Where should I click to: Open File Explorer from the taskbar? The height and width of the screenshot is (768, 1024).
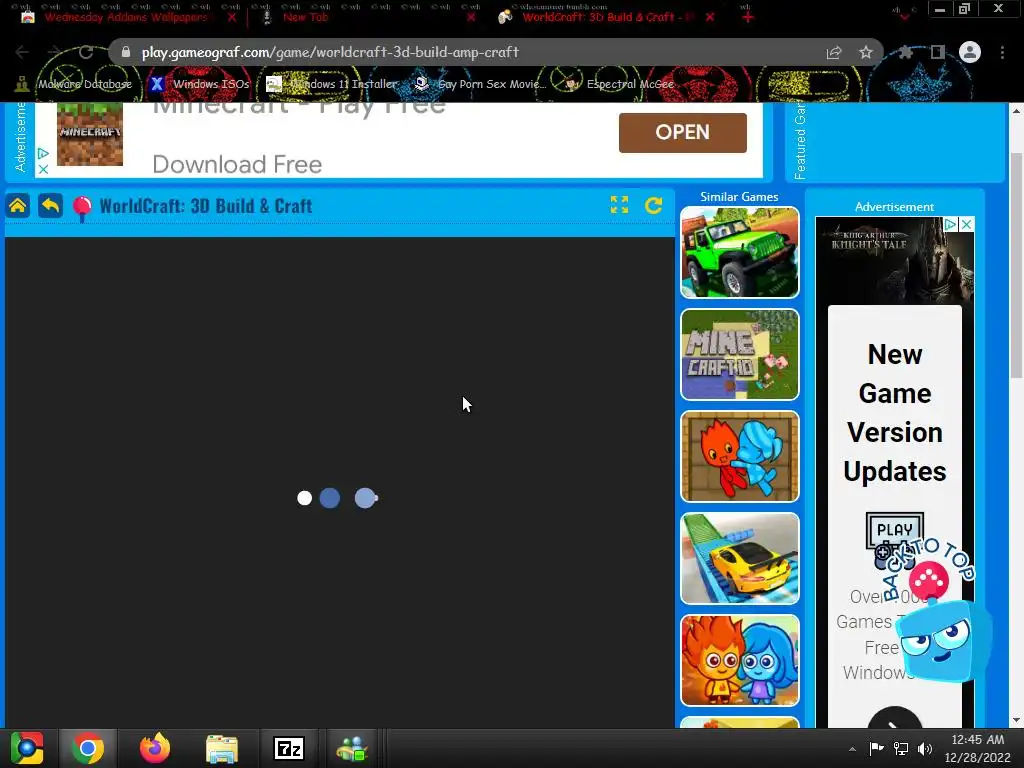coord(222,748)
